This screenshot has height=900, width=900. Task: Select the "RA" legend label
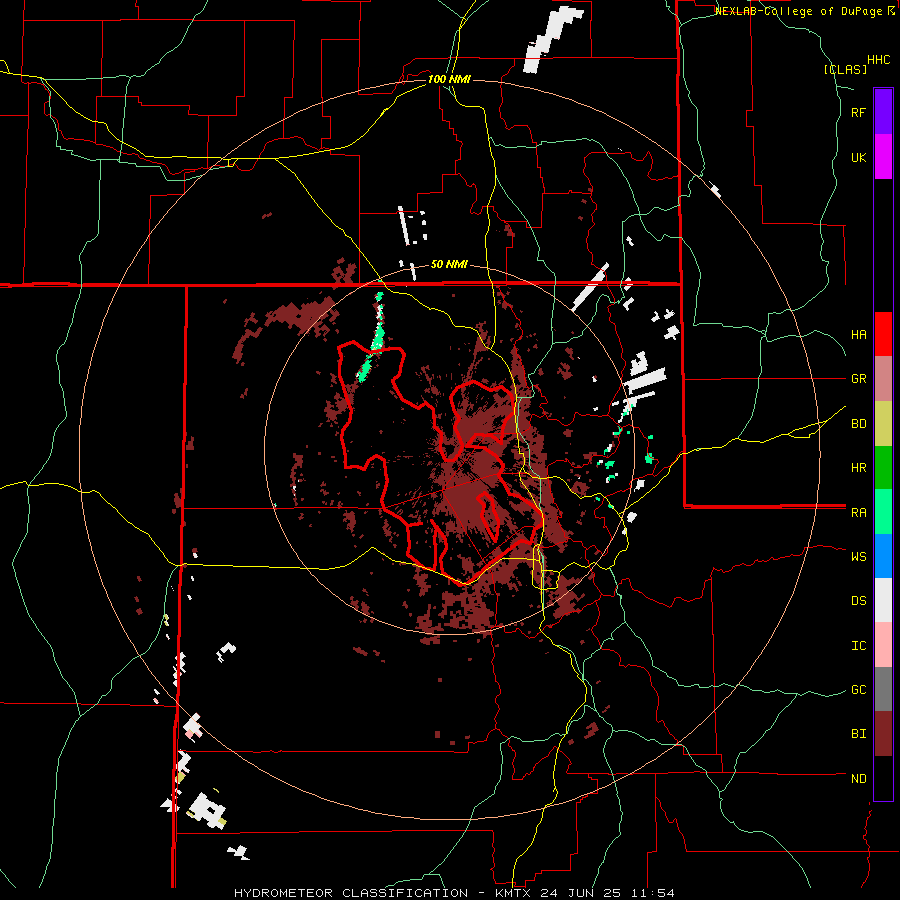pos(858,513)
